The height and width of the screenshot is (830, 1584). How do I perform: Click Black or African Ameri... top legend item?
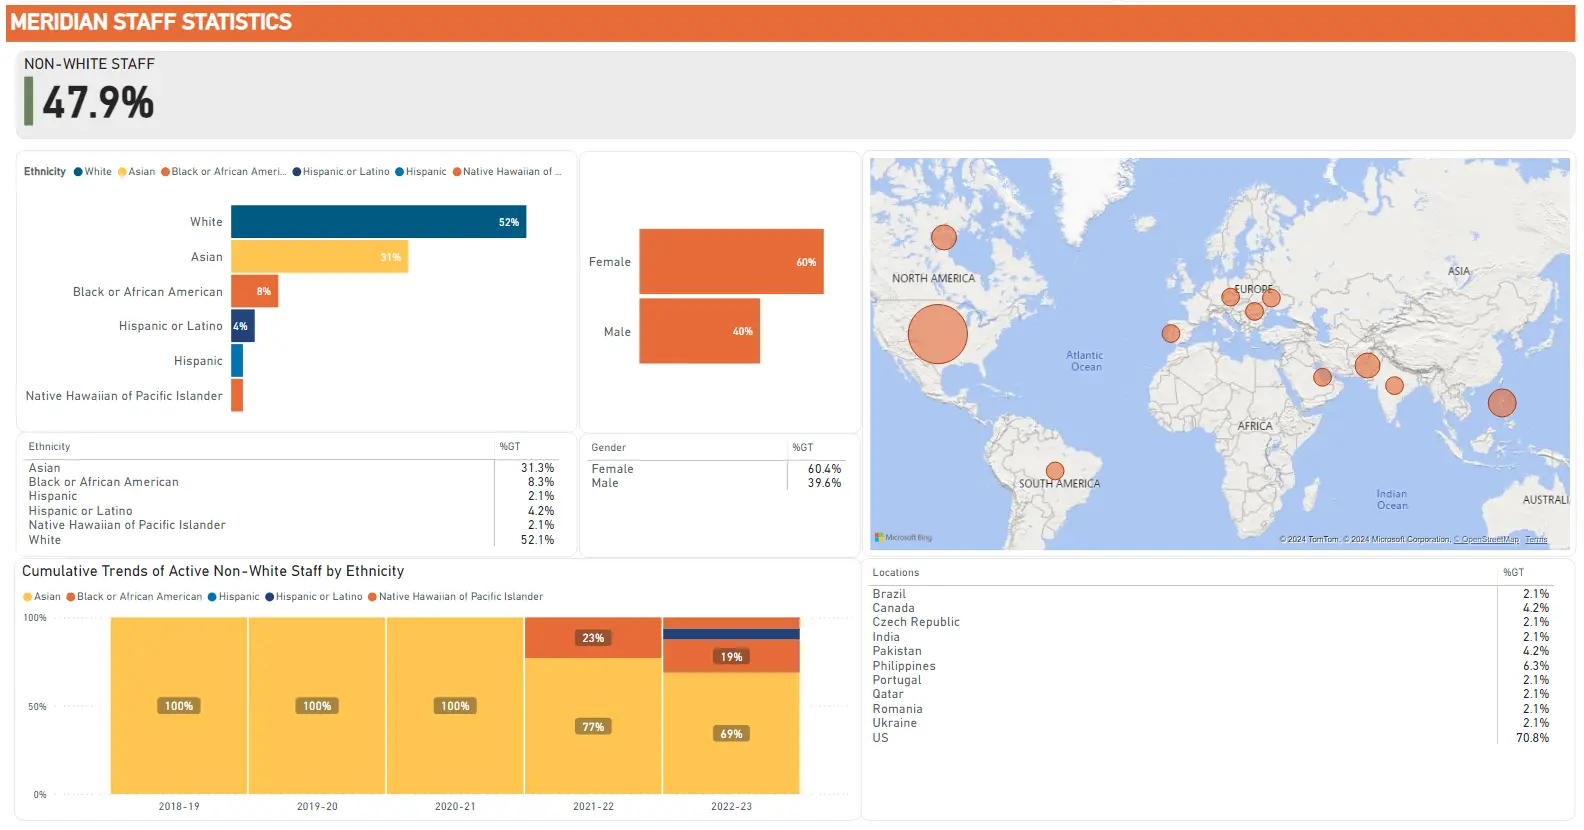pos(223,172)
